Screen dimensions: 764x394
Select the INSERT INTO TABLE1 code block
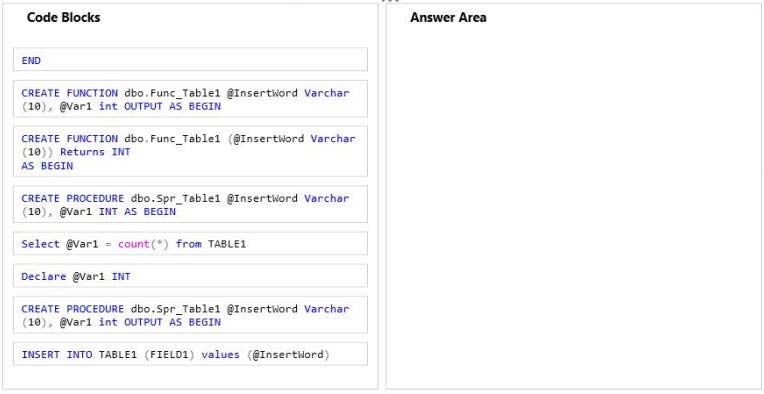click(x=190, y=354)
